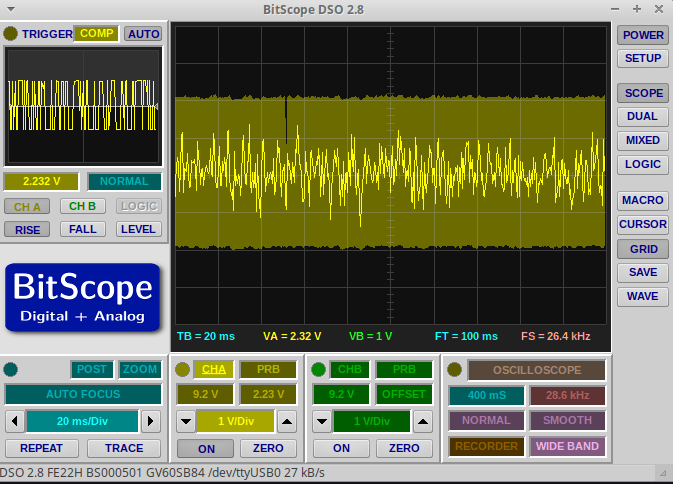Toggle the SMOOTH display option
Screen dimensions: 673x484
click(567, 420)
